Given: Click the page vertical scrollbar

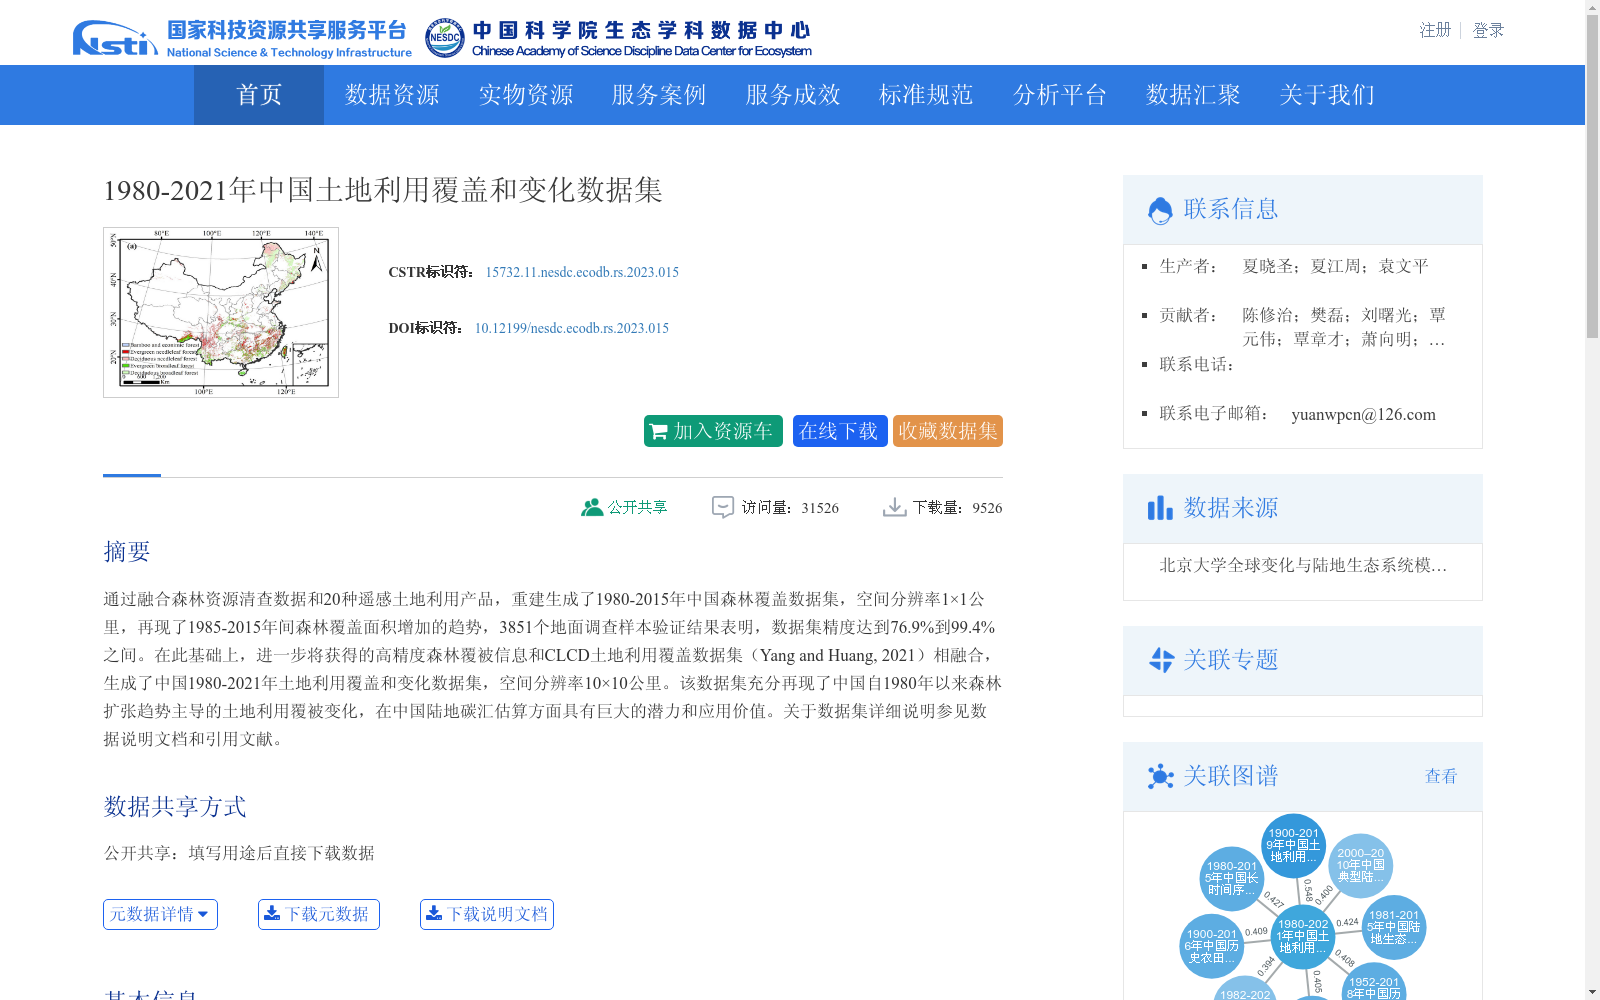Looking at the screenshot, I should click(1592, 178).
